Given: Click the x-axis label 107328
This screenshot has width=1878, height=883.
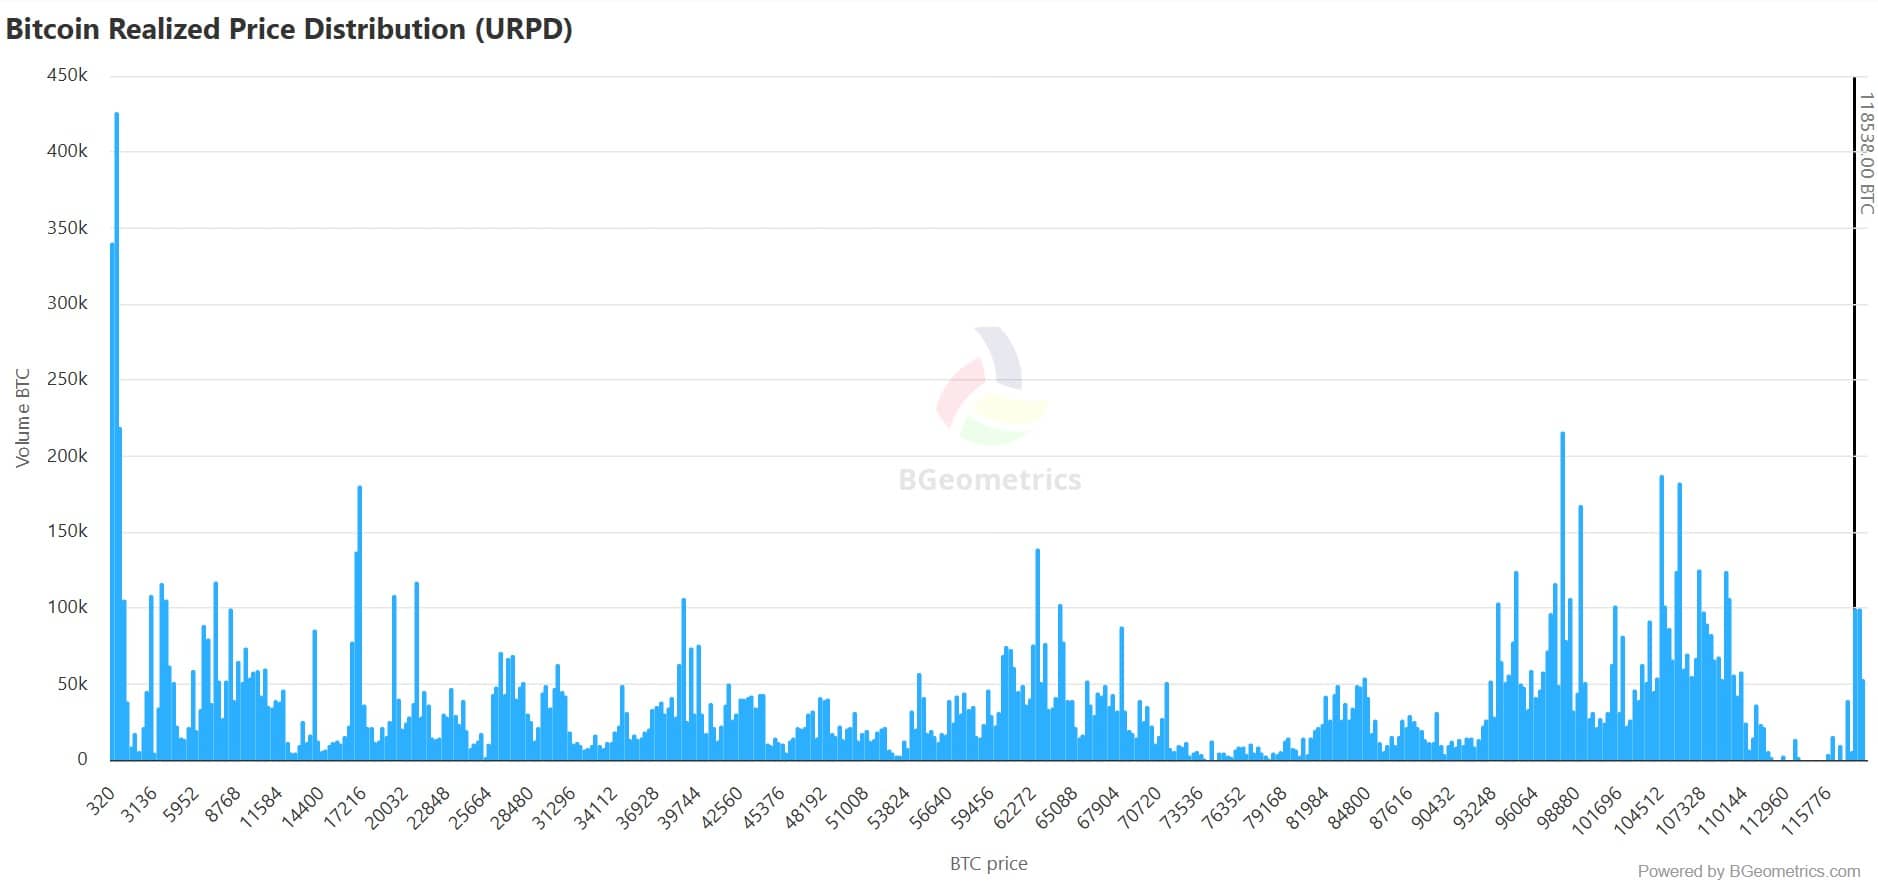Looking at the screenshot, I should 1680,811.
